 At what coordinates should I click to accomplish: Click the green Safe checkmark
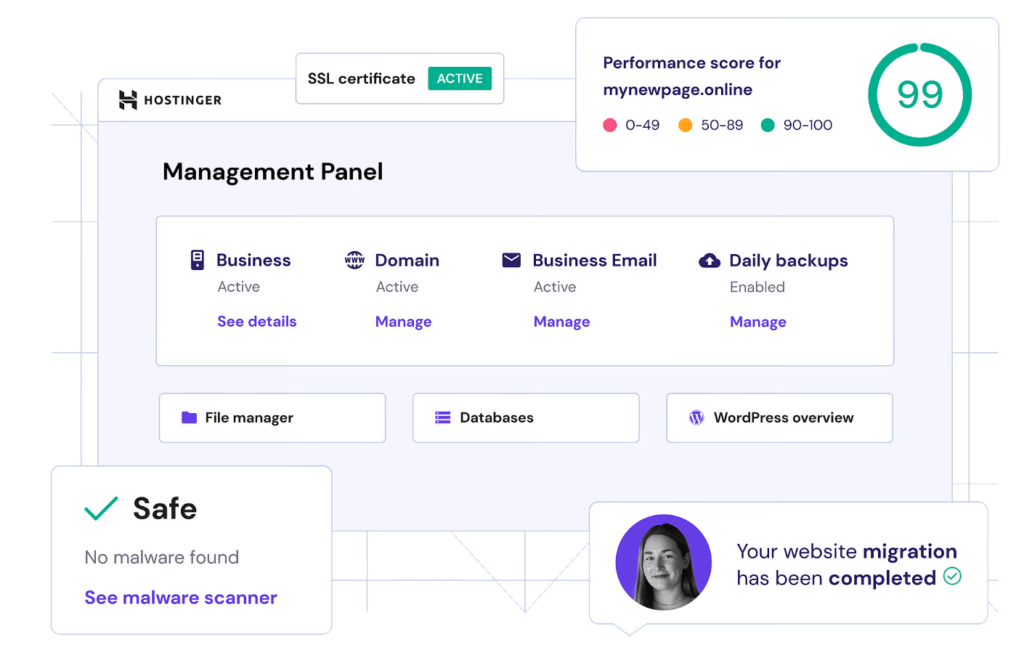100,508
